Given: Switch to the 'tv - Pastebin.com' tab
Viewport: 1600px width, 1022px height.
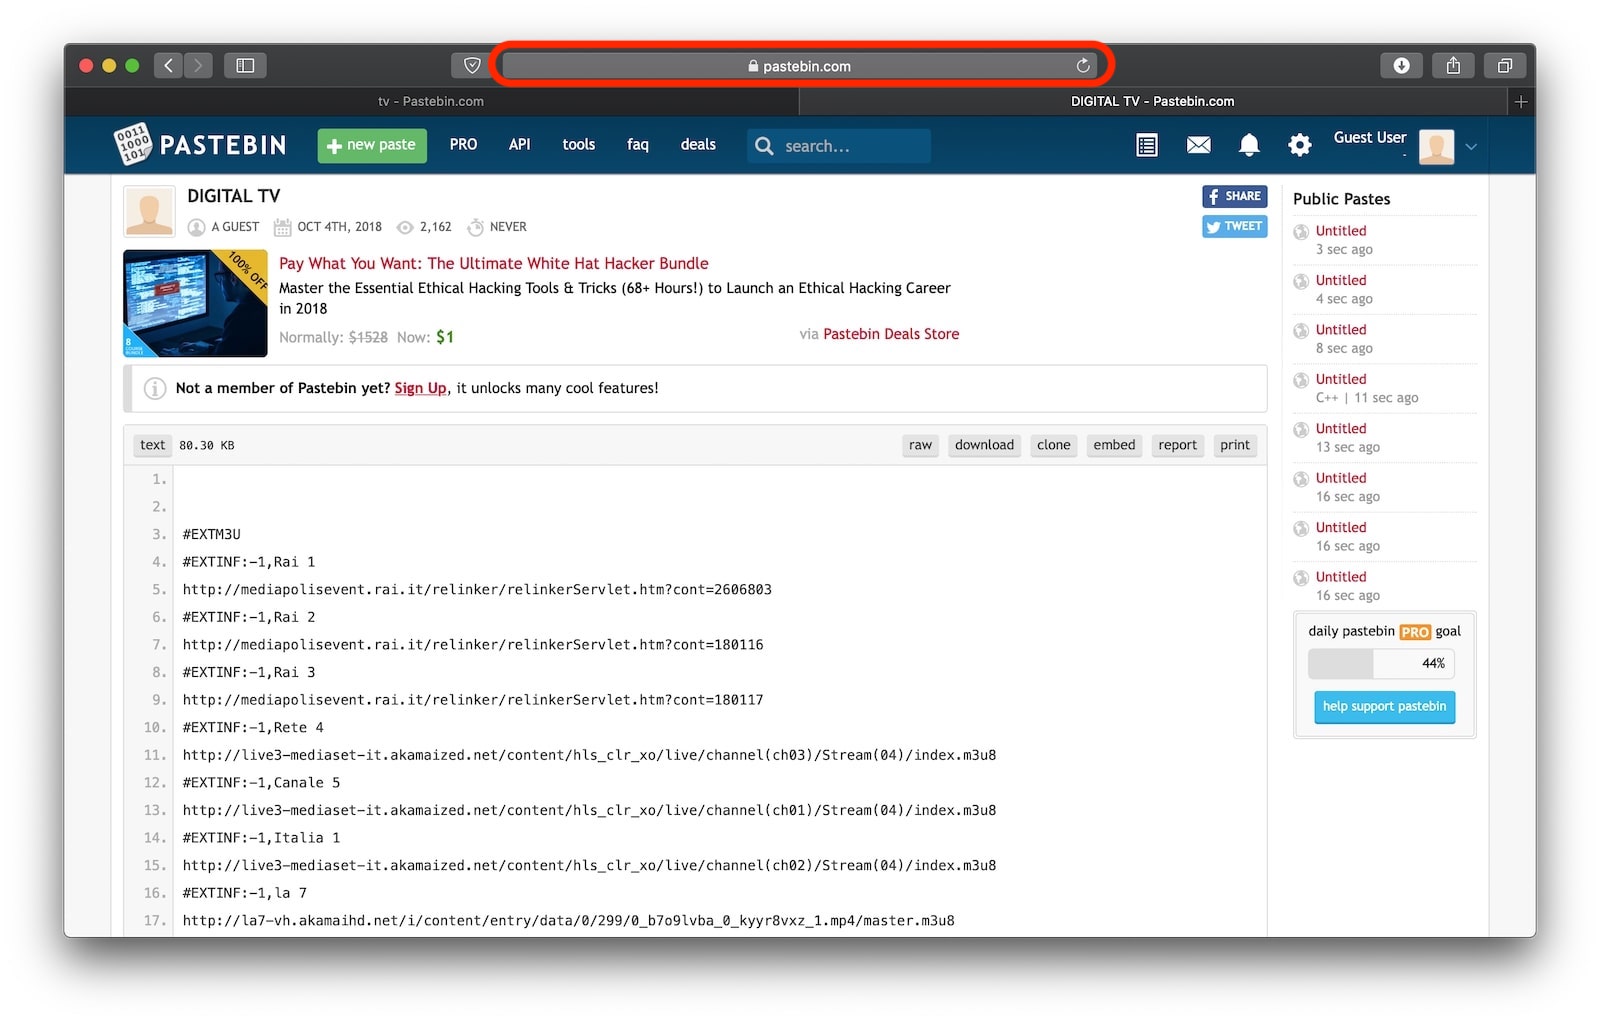Looking at the screenshot, I should click(431, 101).
